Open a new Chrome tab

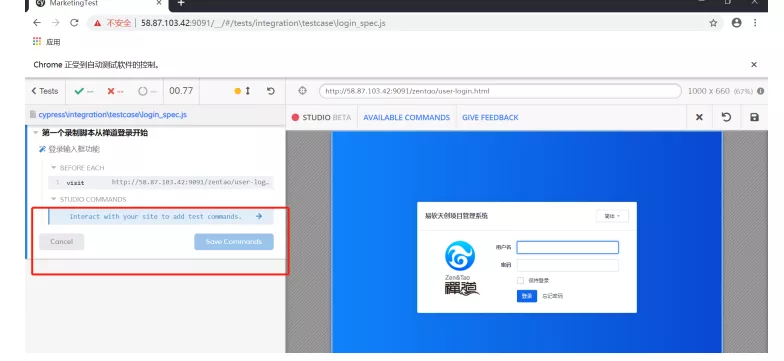[x=181, y=2]
